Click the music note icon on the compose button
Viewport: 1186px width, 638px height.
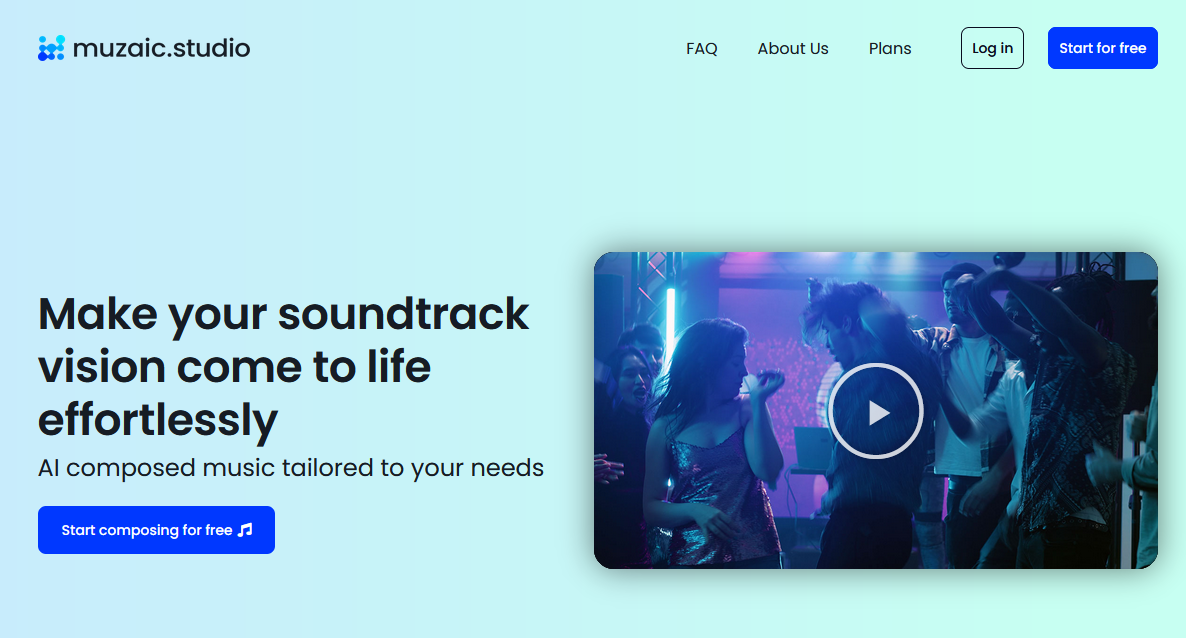[x=245, y=530]
